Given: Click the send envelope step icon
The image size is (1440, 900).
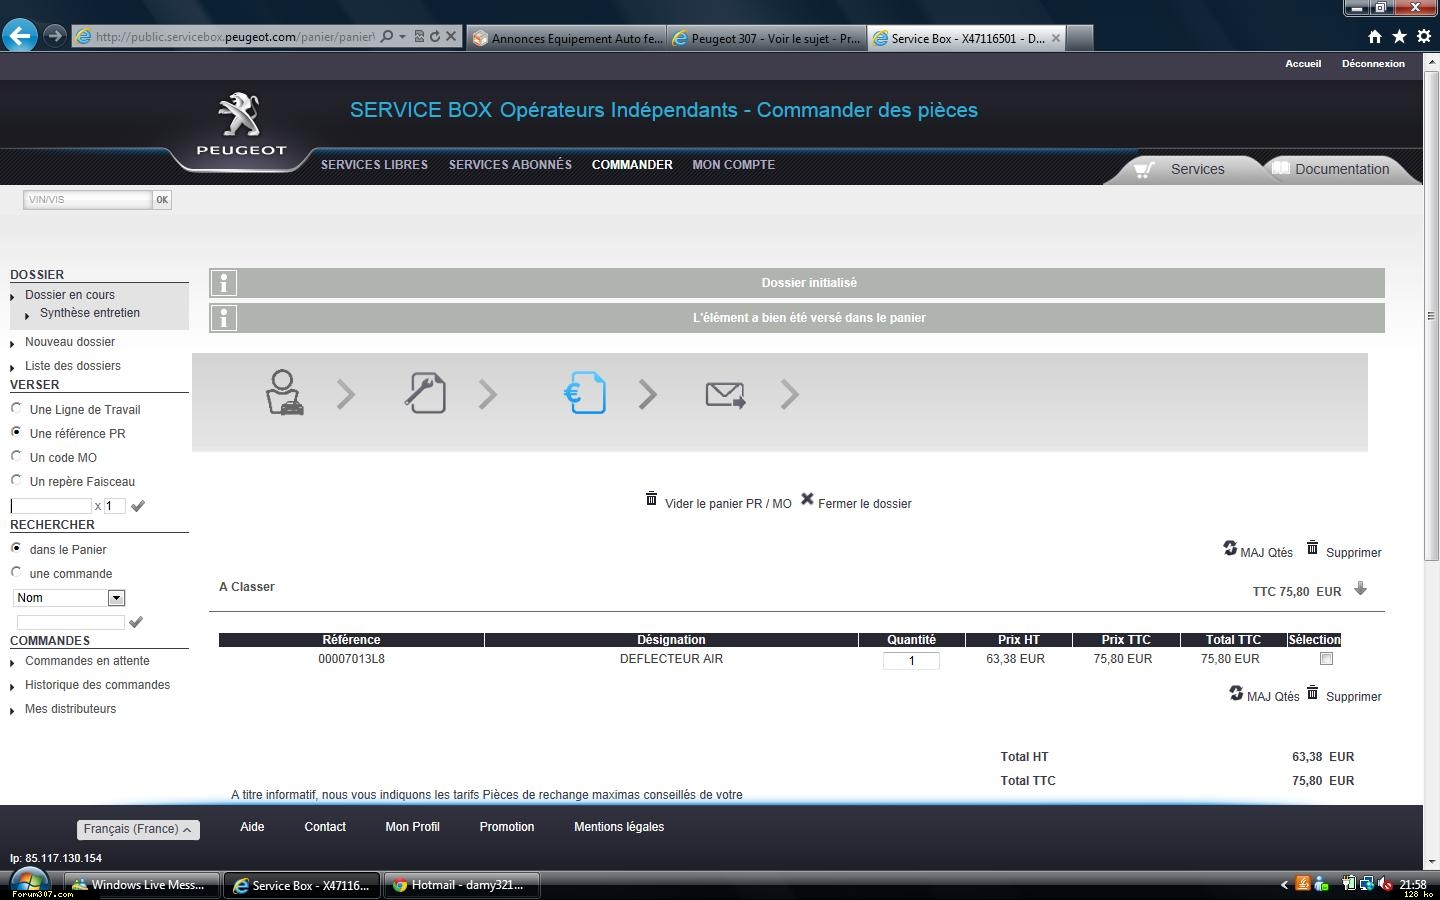Looking at the screenshot, I should (x=725, y=395).
